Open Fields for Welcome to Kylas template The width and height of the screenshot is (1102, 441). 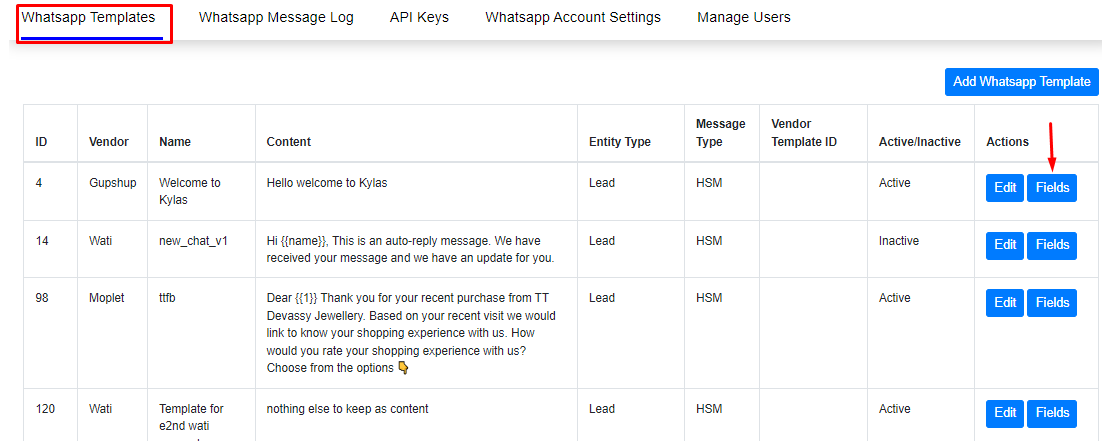[x=1052, y=188]
